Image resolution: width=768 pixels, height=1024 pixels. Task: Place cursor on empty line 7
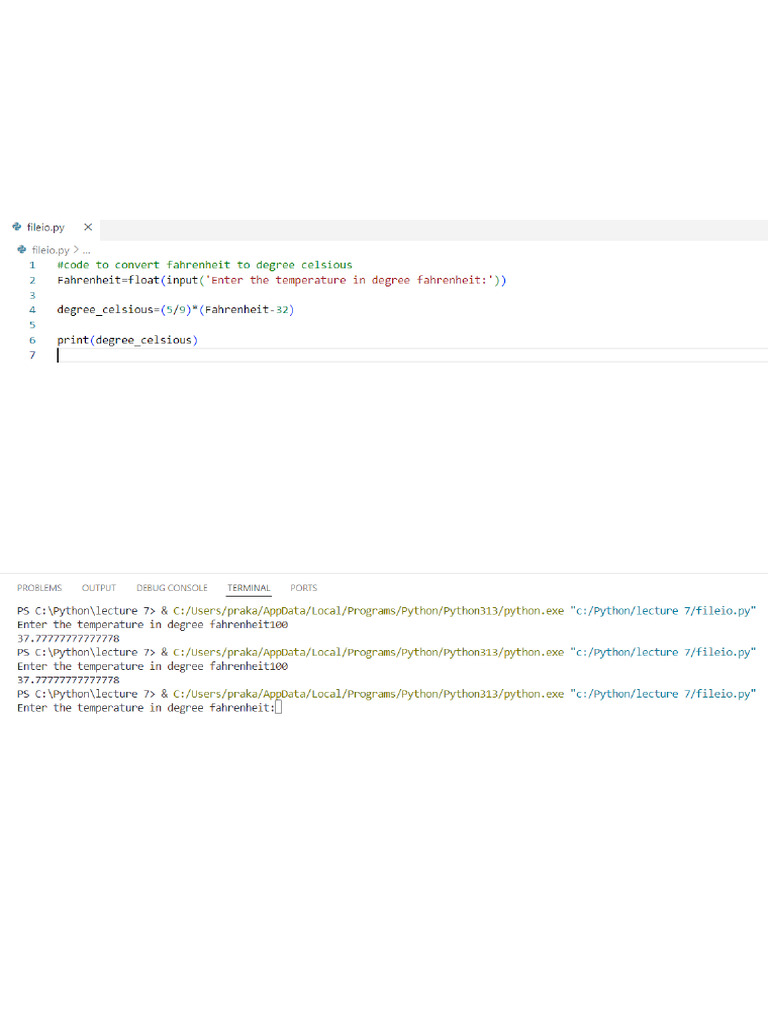pos(412,355)
